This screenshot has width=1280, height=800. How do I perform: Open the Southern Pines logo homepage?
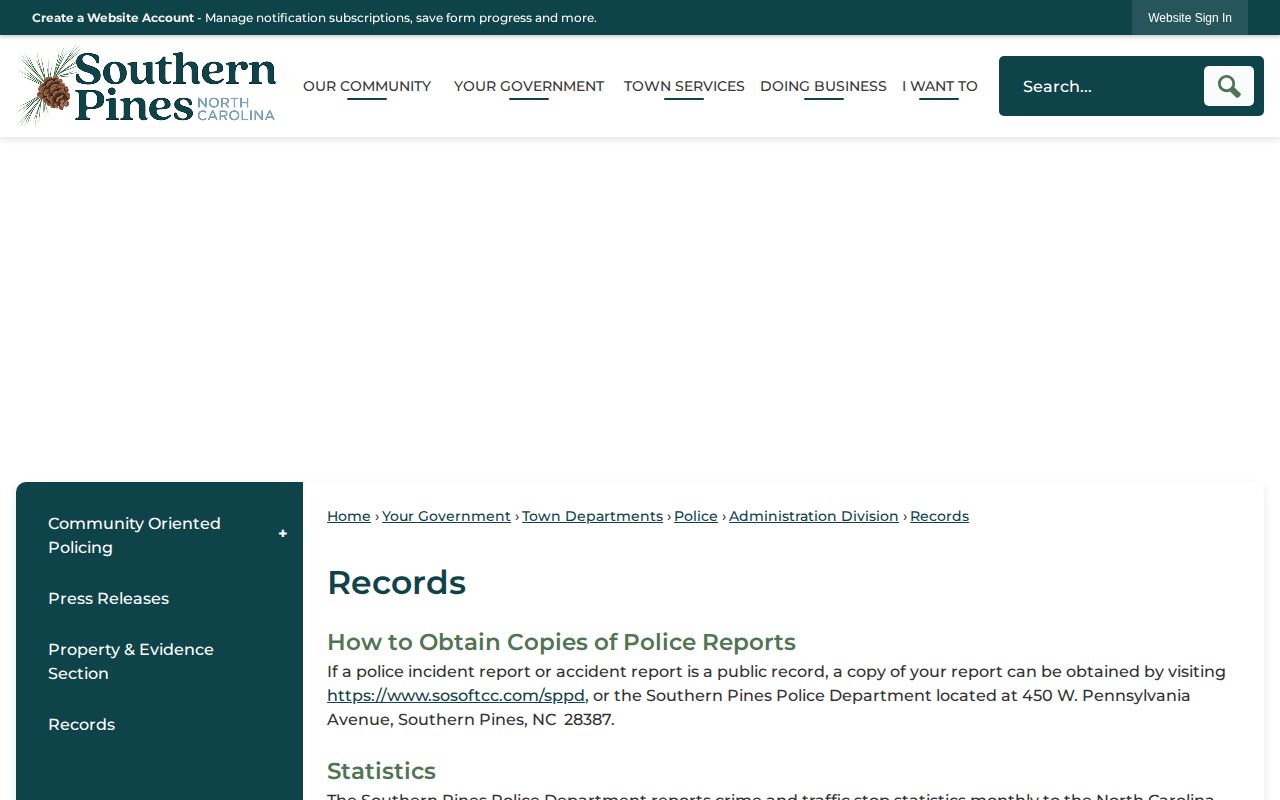coord(146,86)
